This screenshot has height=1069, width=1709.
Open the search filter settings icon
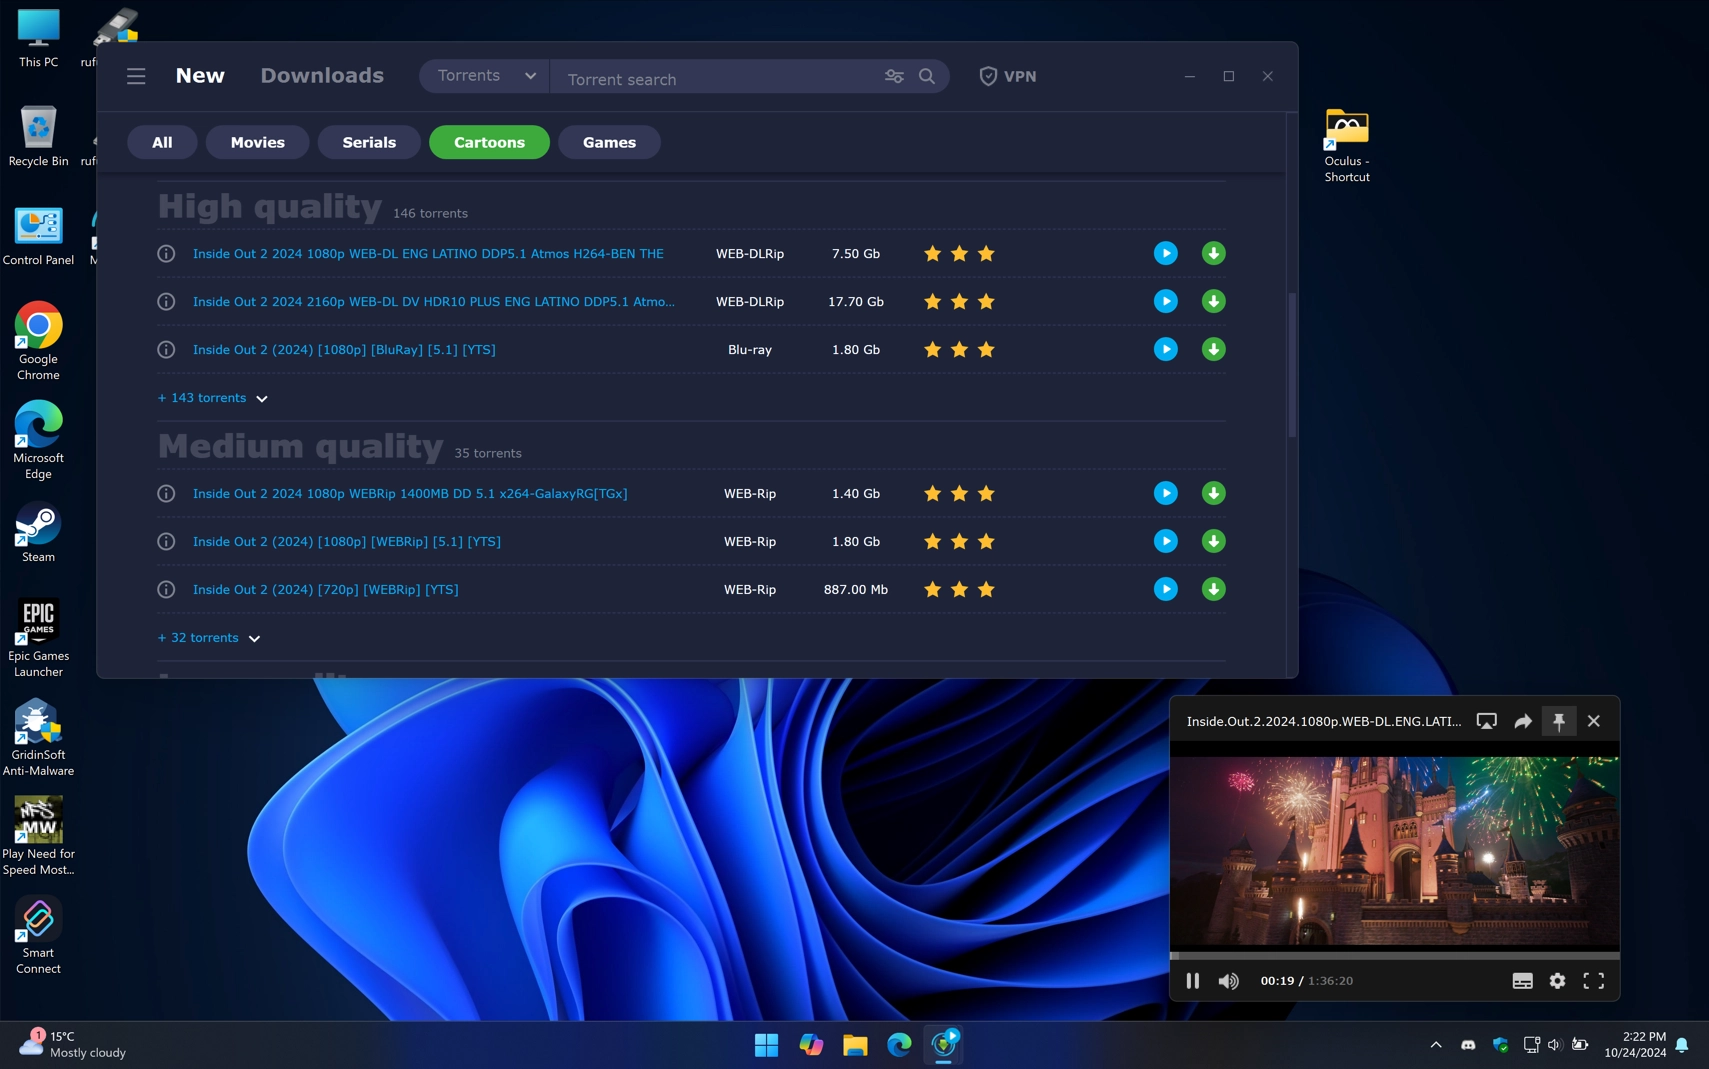pos(893,77)
